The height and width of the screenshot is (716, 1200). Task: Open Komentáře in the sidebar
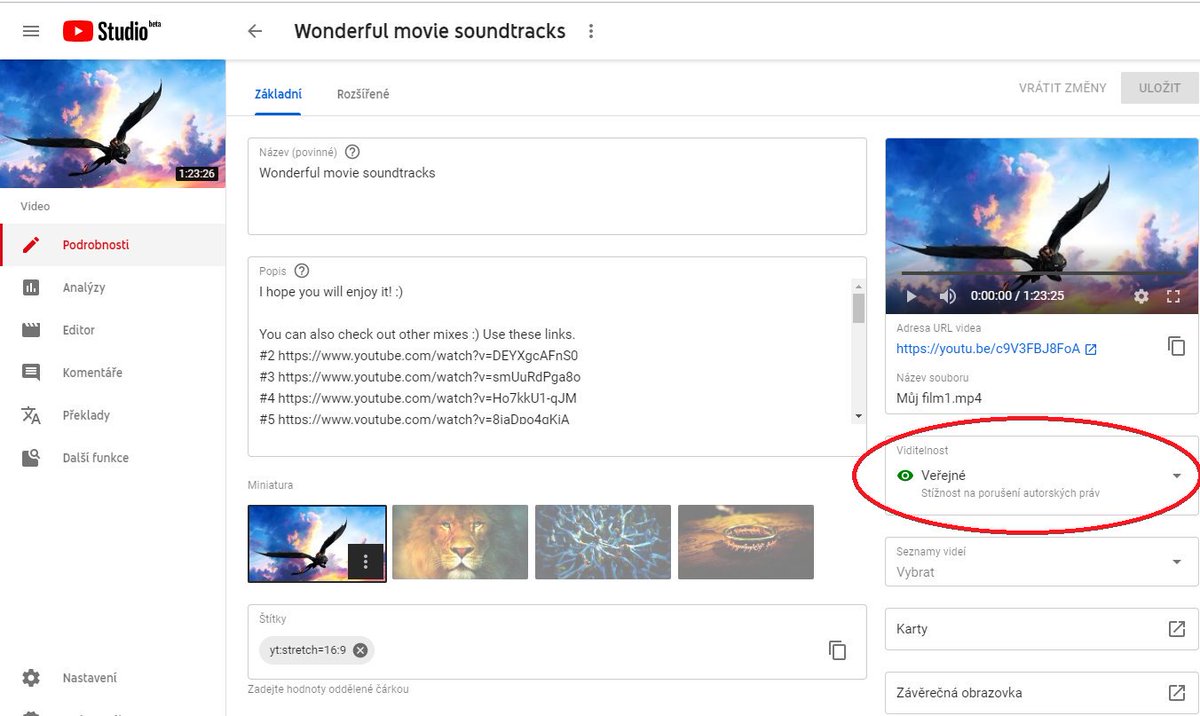tap(112, 373)
